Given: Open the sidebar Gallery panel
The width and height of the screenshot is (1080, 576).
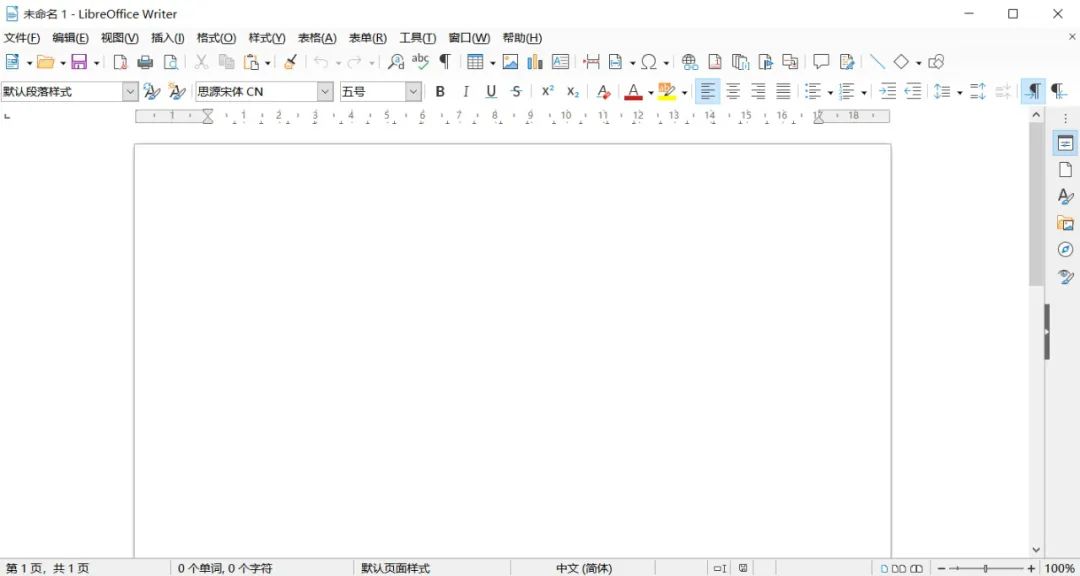Looking at the screenshot, I should pyautogui.click(x=1065, y=223).
